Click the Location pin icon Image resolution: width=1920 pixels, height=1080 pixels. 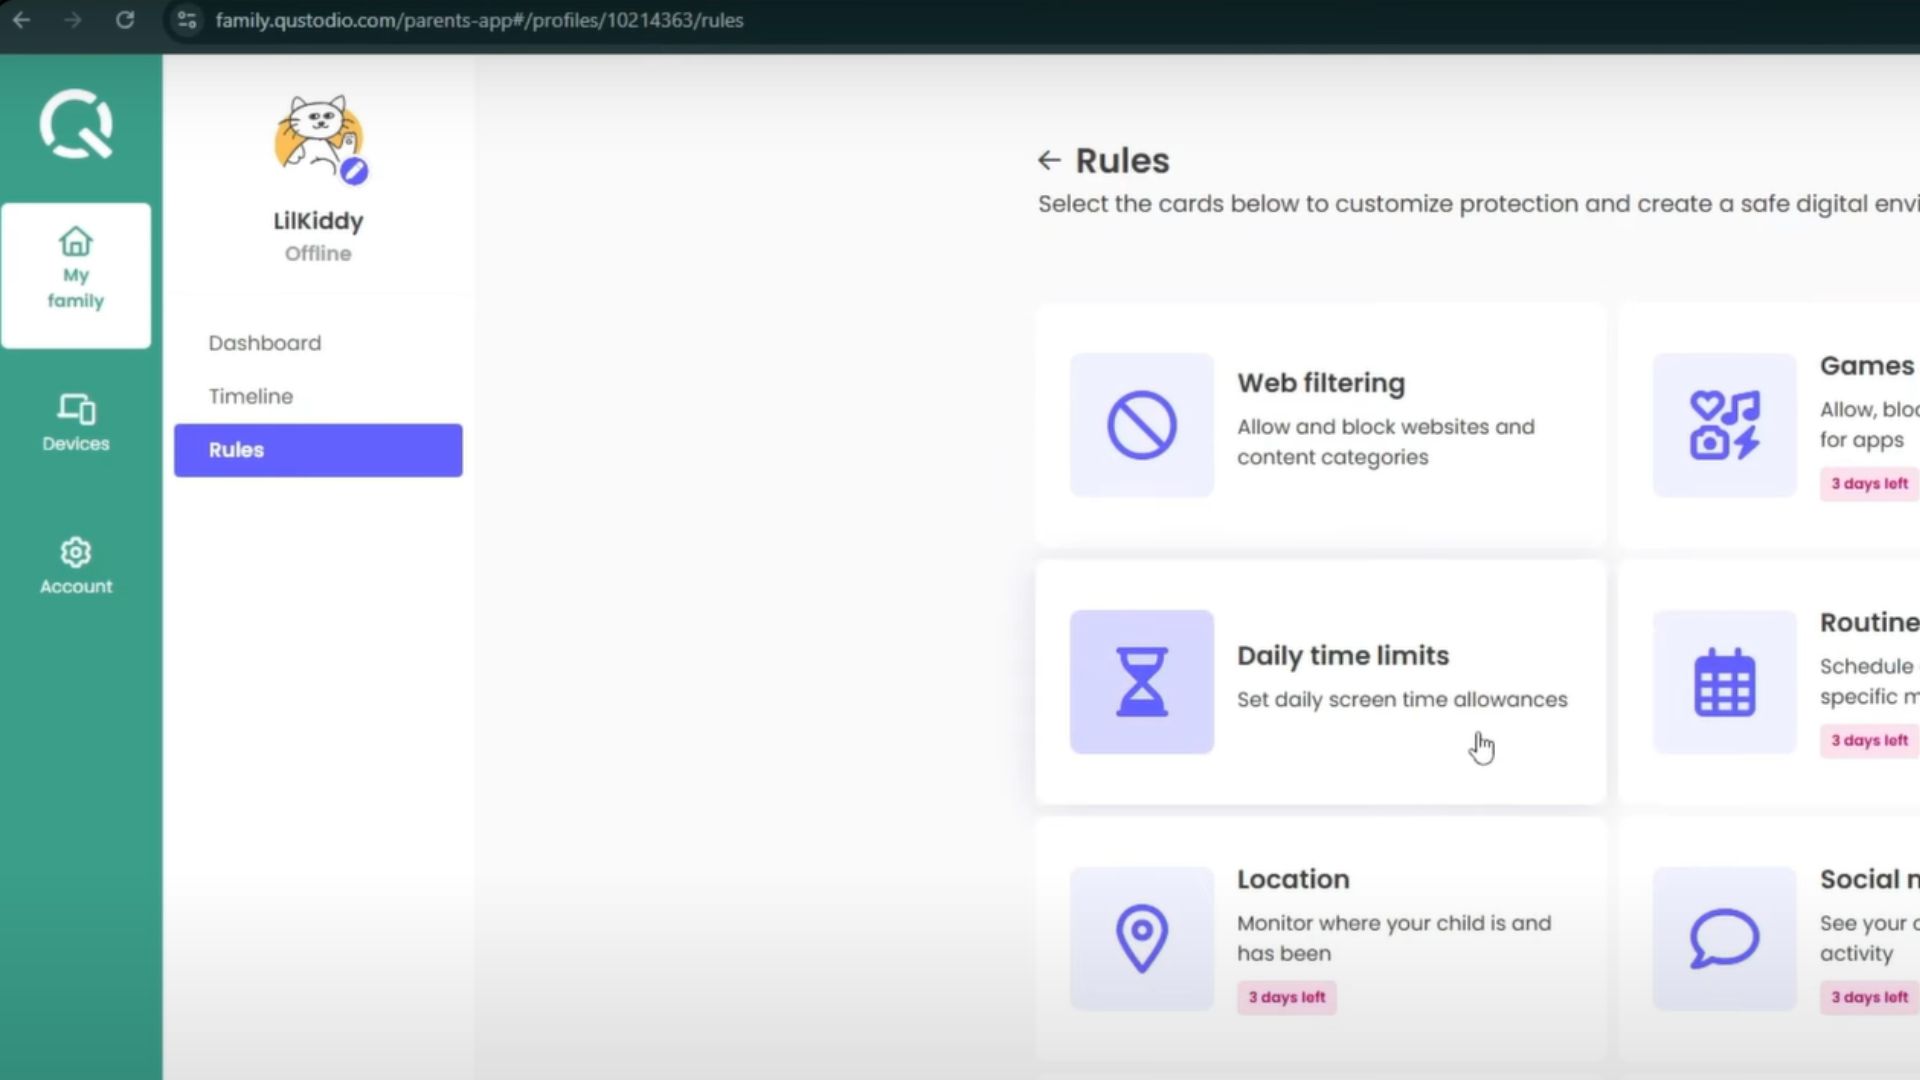[1141, 938]
